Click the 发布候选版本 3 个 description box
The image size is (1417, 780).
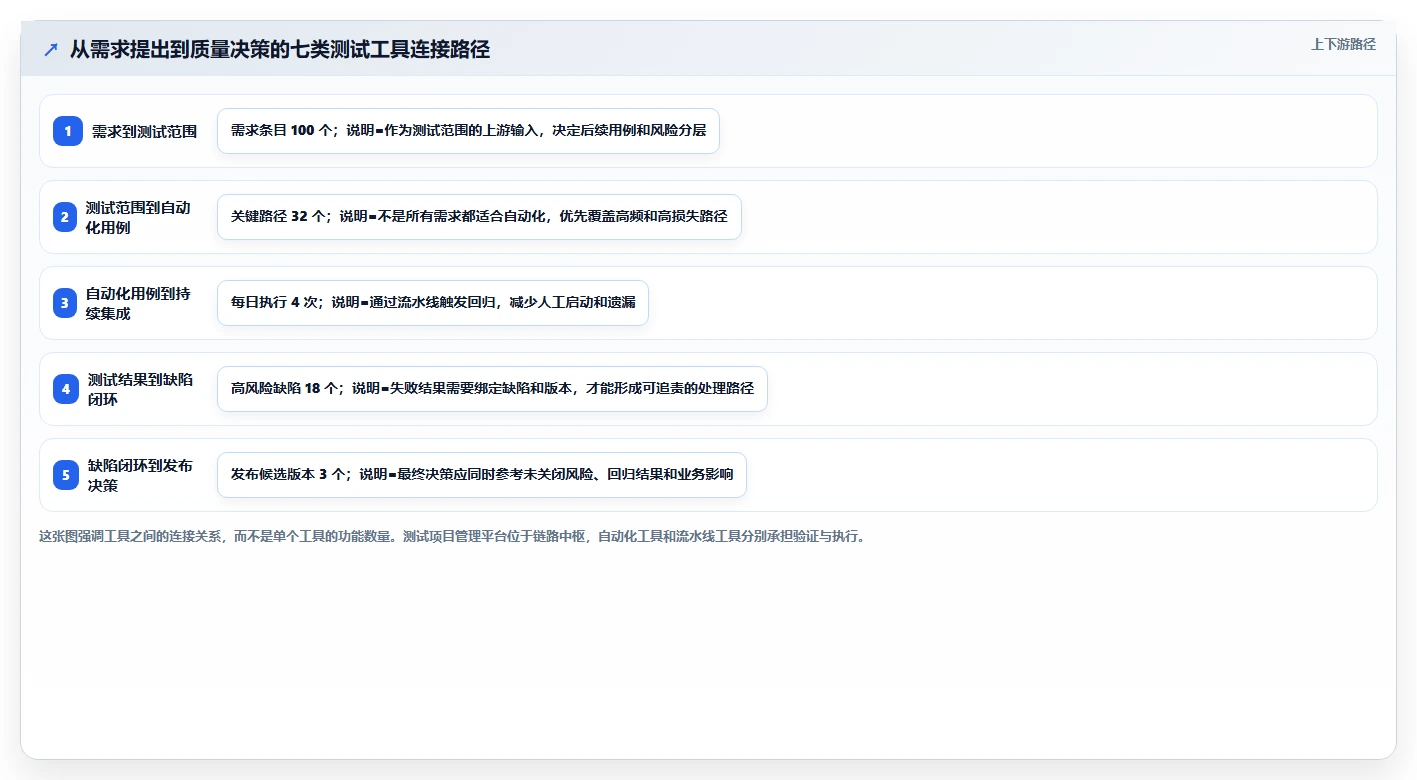482,475
